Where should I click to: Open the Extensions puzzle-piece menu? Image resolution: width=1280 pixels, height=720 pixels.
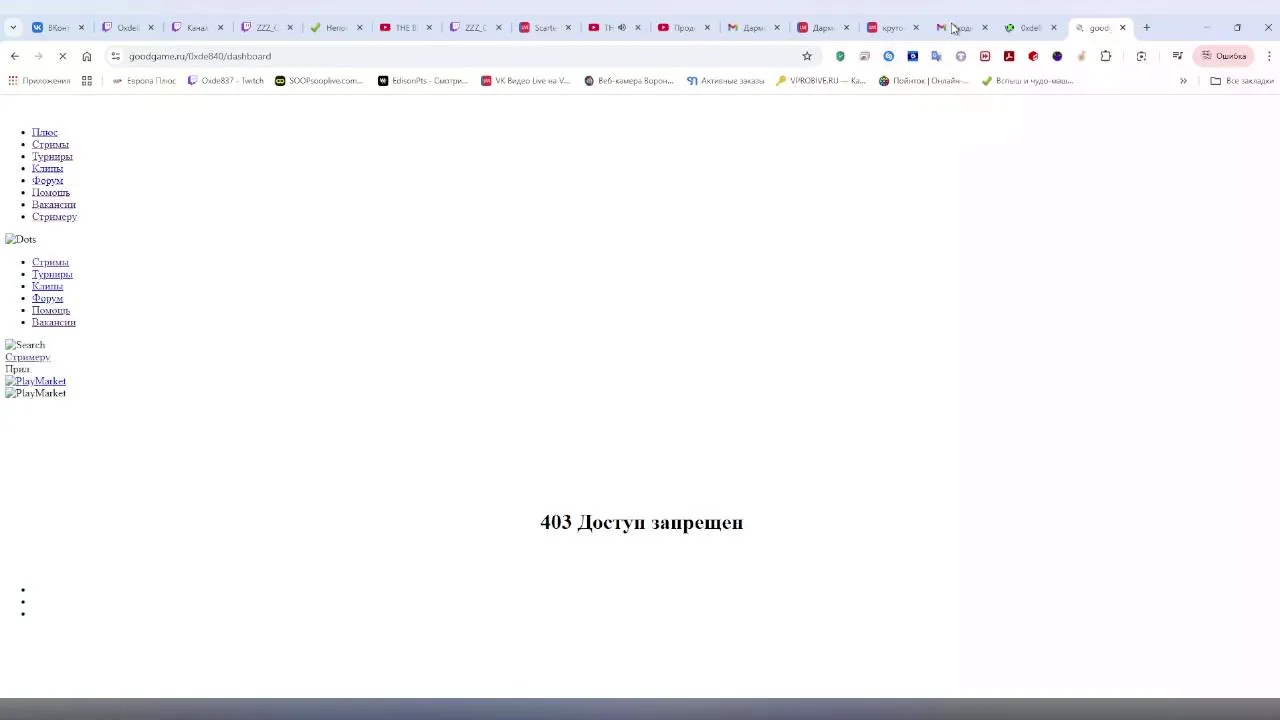tap(1106, 56)
